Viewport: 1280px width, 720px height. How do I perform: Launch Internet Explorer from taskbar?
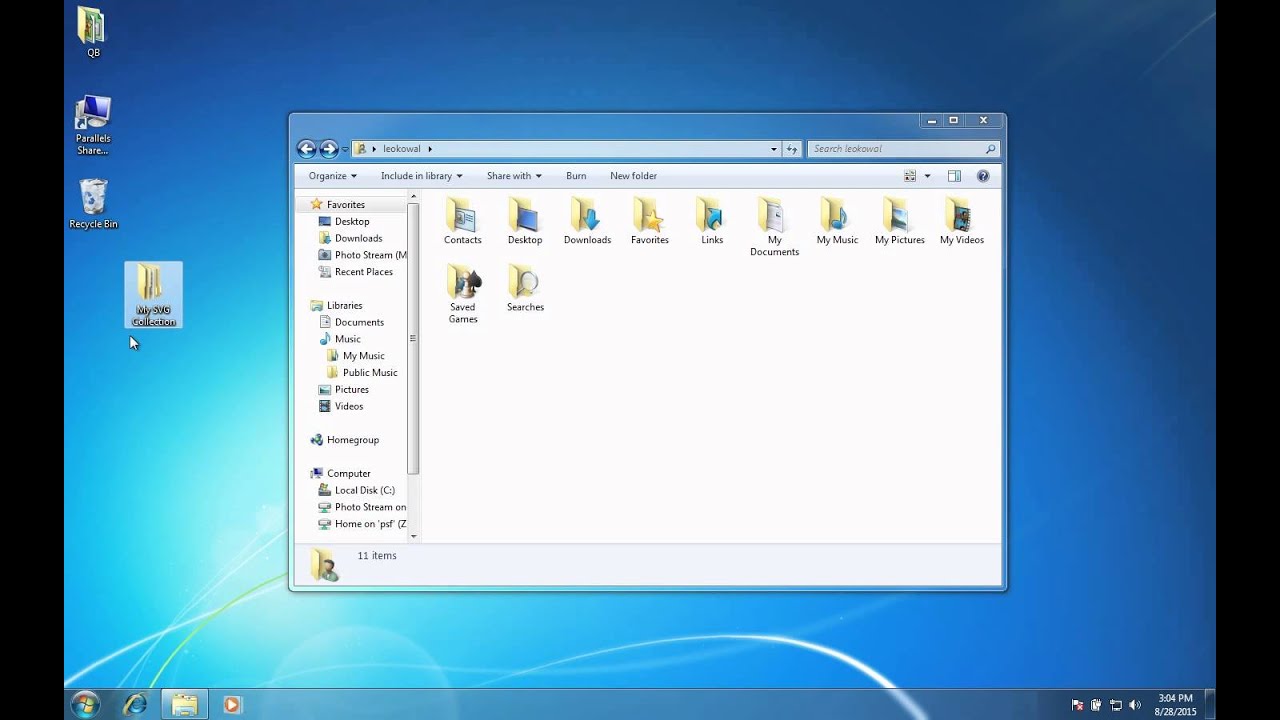135,704
